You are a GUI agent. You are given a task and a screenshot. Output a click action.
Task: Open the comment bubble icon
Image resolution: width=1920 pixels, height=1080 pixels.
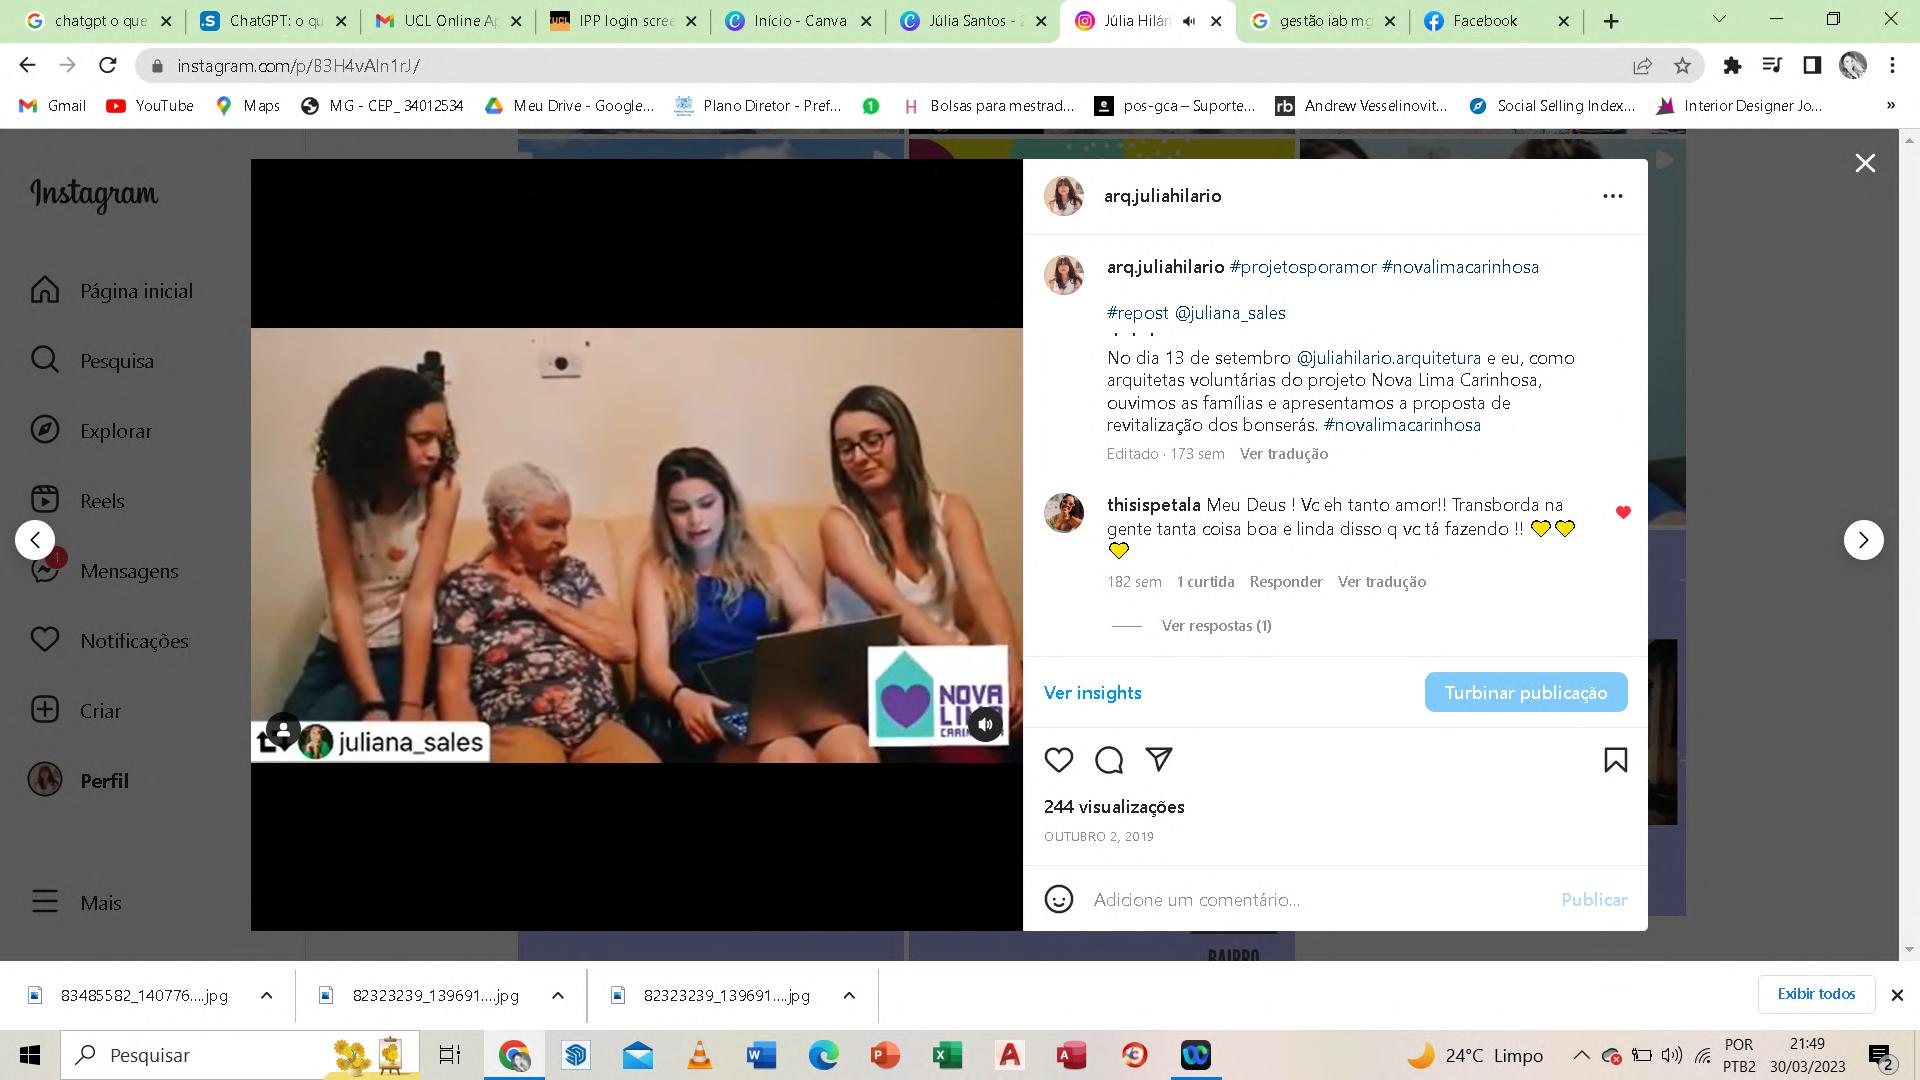point(1108,761)
